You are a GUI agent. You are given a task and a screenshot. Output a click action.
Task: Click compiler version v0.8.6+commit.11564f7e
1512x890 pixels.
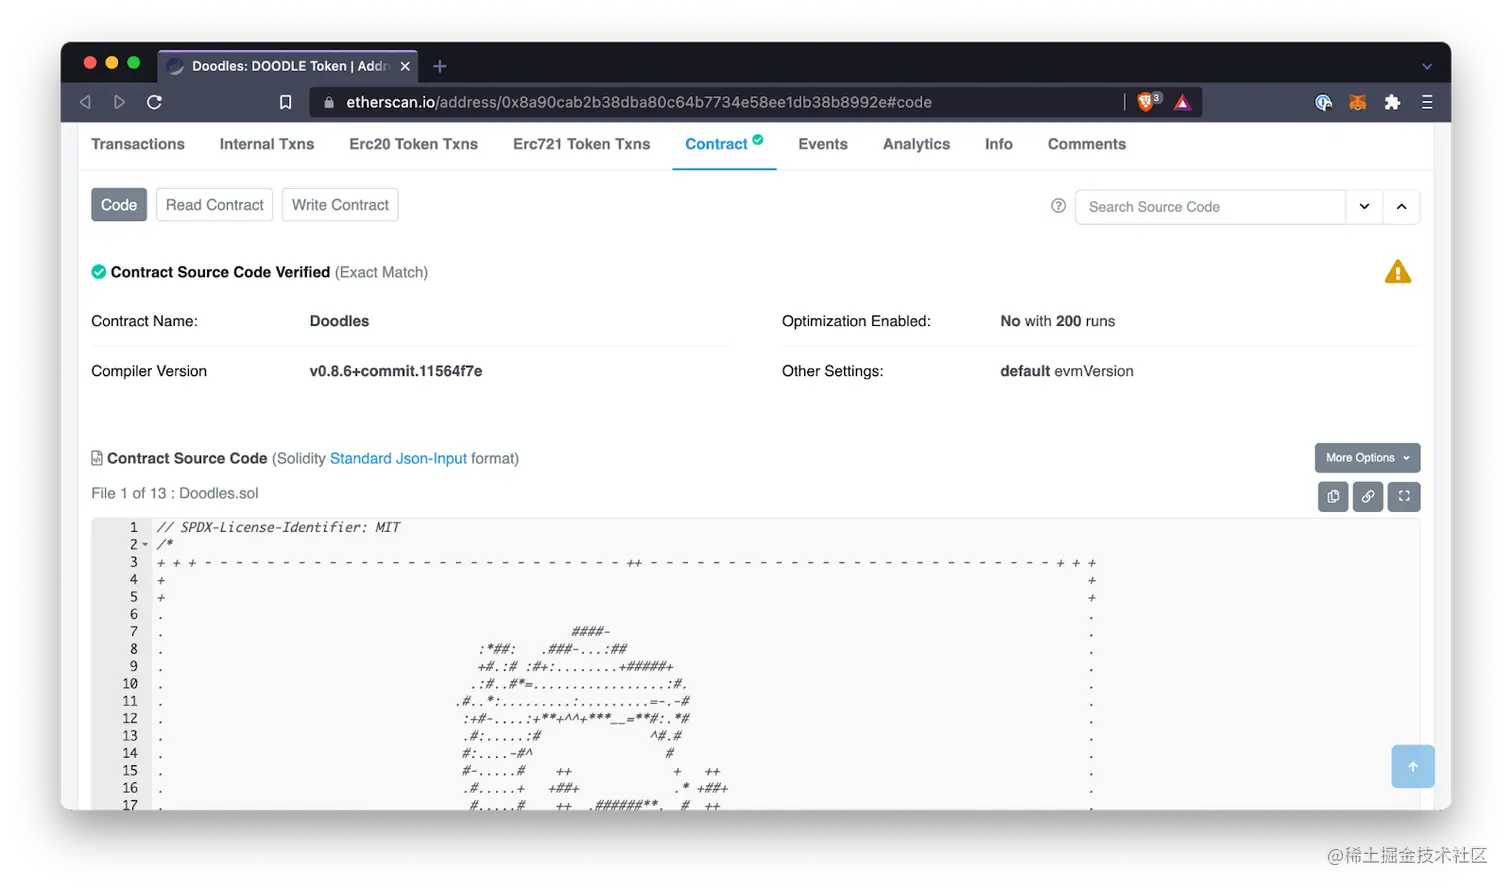pos(396,371)
